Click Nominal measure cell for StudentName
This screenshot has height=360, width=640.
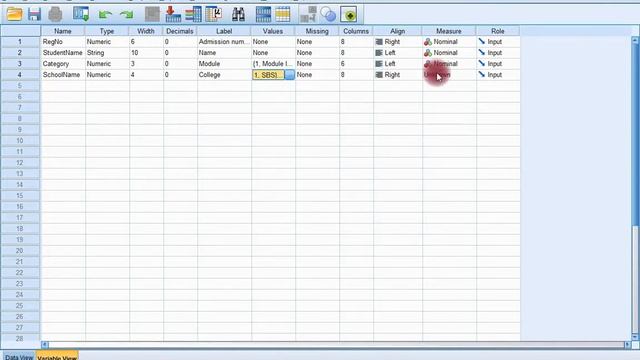click(449, 53)
